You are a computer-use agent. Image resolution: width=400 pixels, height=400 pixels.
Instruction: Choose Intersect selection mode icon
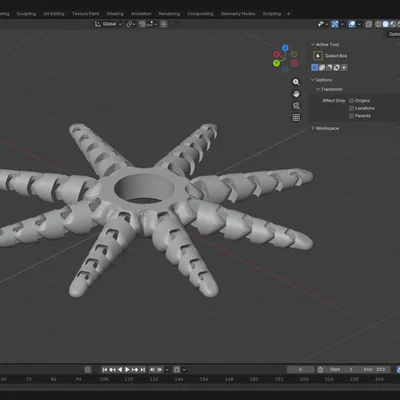[x=344, y=68]
